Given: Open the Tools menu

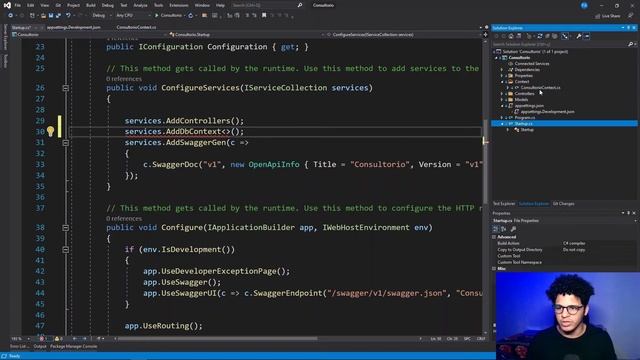Looking at the screenshot, I should [x=158, y=5].
